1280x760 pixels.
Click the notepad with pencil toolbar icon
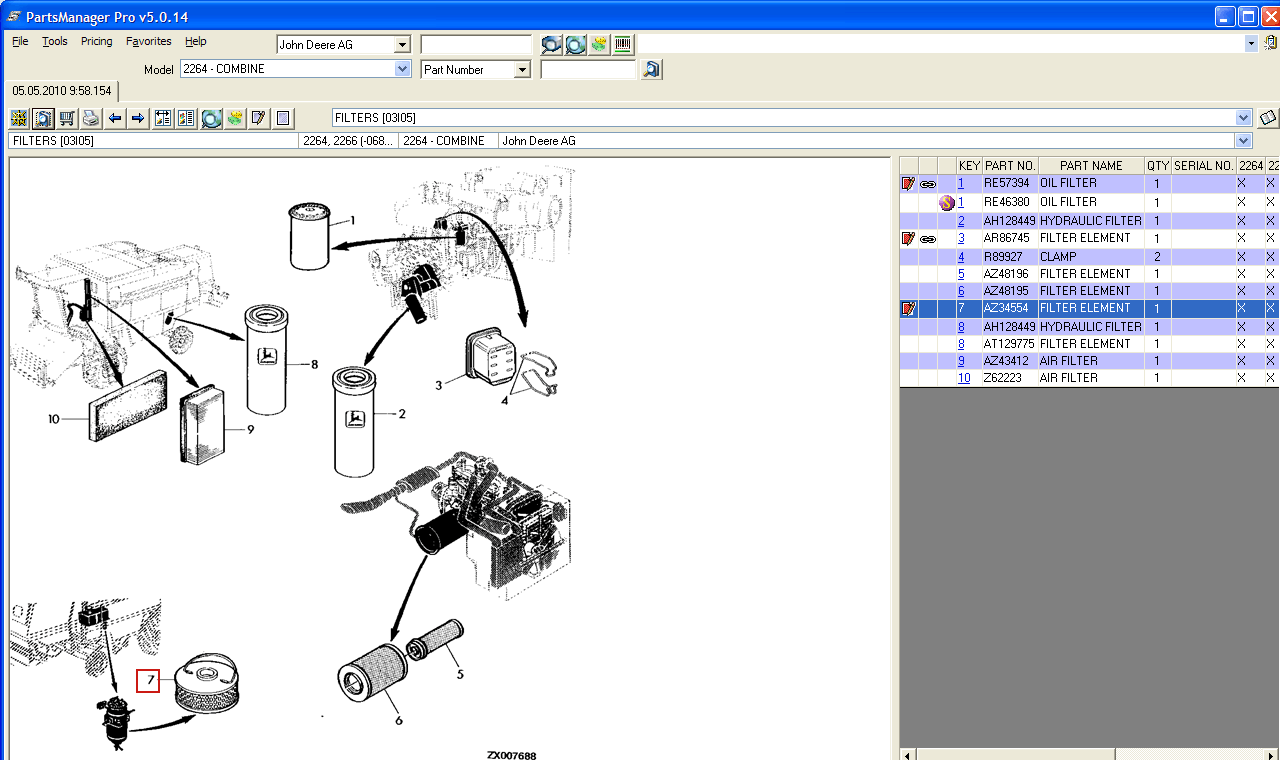[258, 118]
